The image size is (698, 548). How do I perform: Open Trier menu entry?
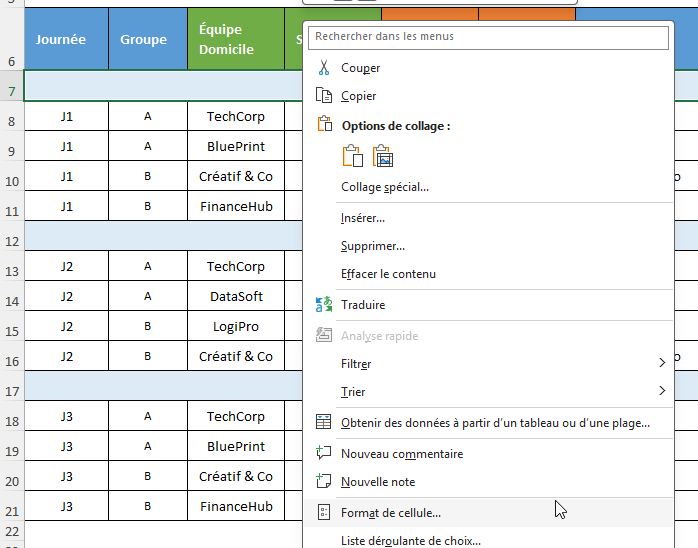488,392
